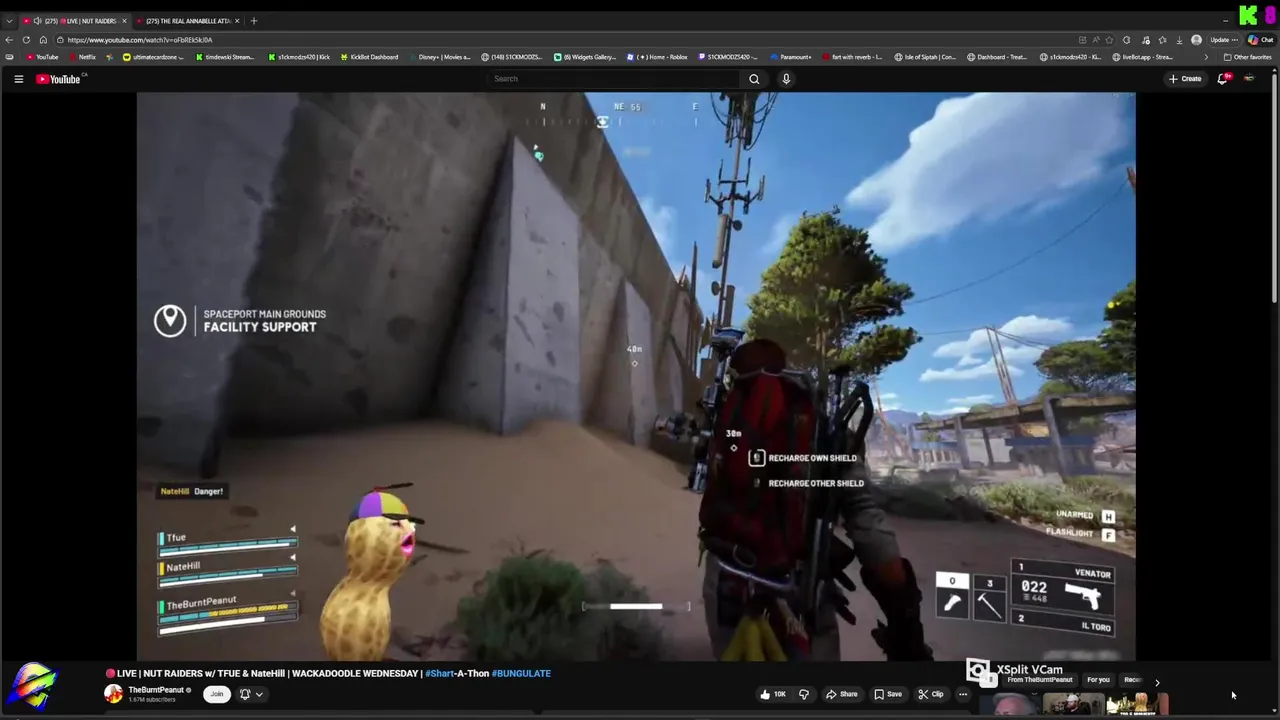Click the browser home icon
The image size is (1280, 720).
coord(43,40)
